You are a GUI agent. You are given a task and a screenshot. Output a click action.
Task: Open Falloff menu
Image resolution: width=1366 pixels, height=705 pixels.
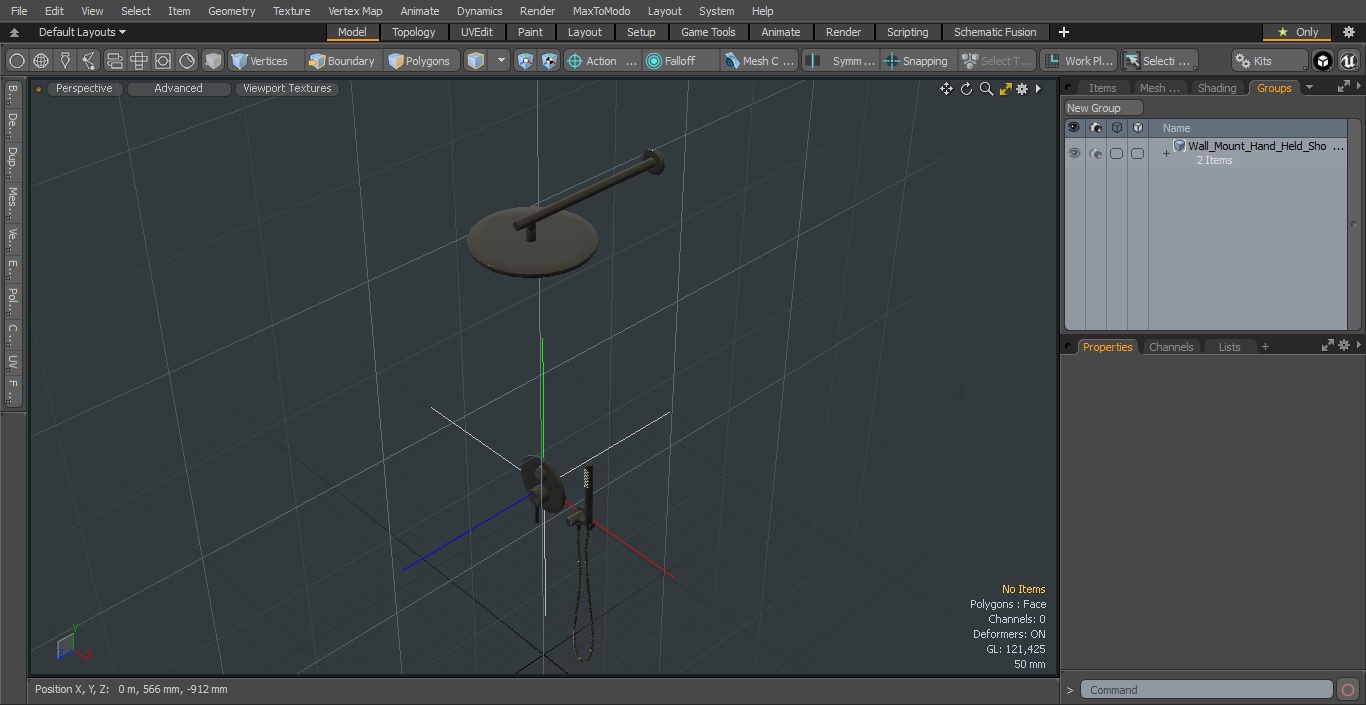coord(681,61)
